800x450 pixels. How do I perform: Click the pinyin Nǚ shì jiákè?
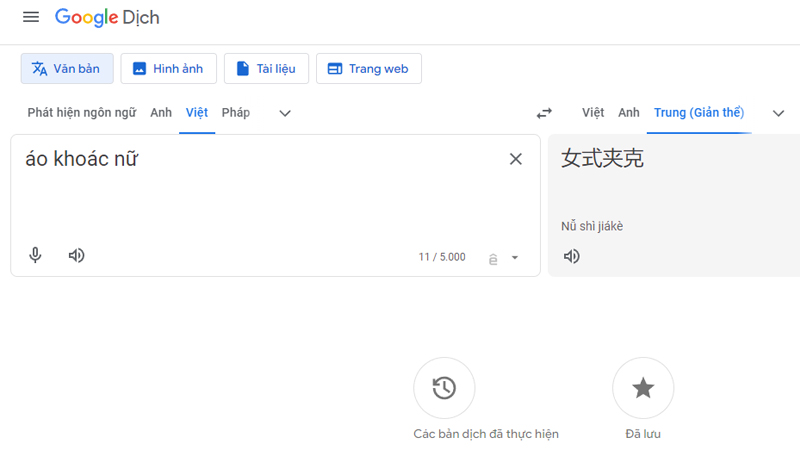tap(592, 226)
